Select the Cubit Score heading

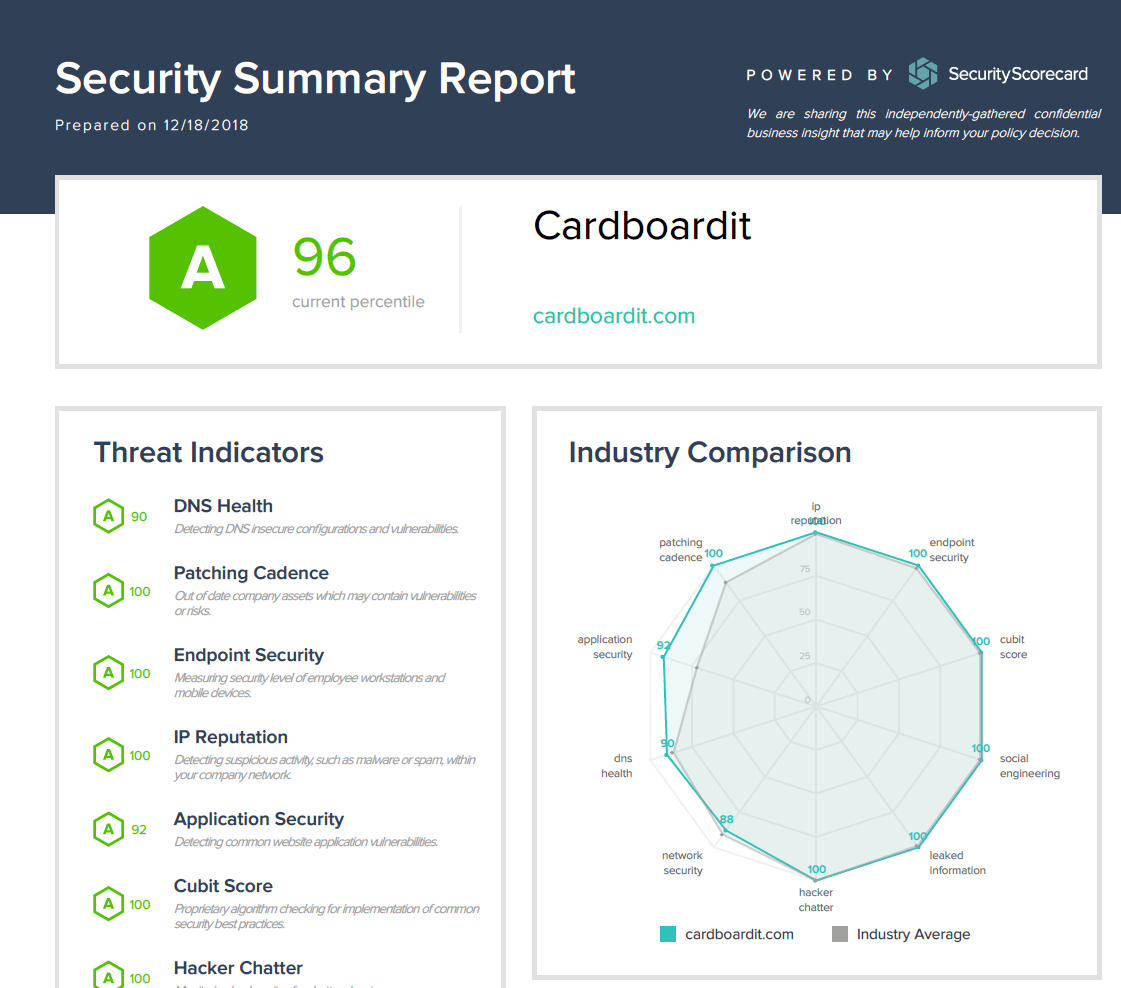(x=223, y=886)
